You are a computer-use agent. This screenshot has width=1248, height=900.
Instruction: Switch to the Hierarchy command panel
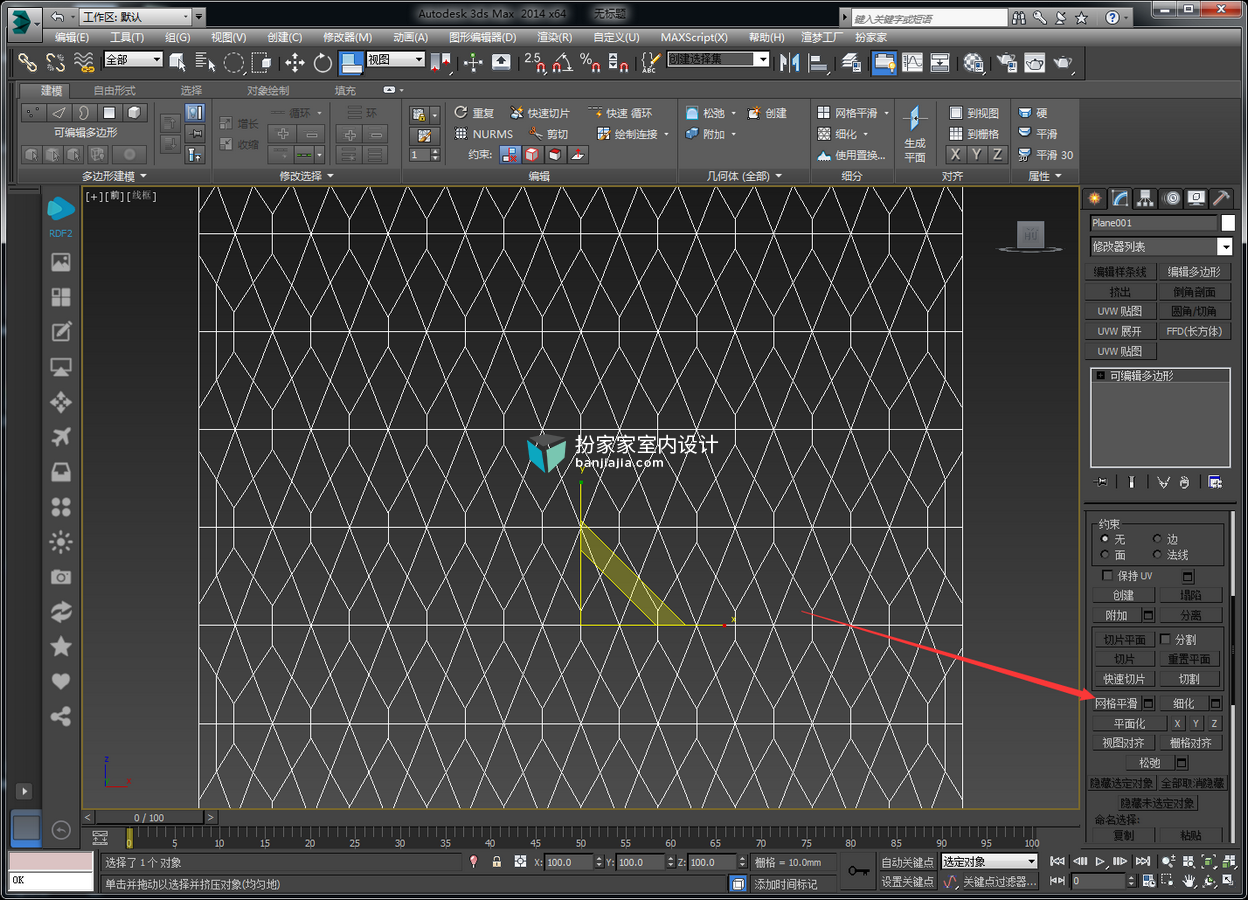tap(1146, 198)
